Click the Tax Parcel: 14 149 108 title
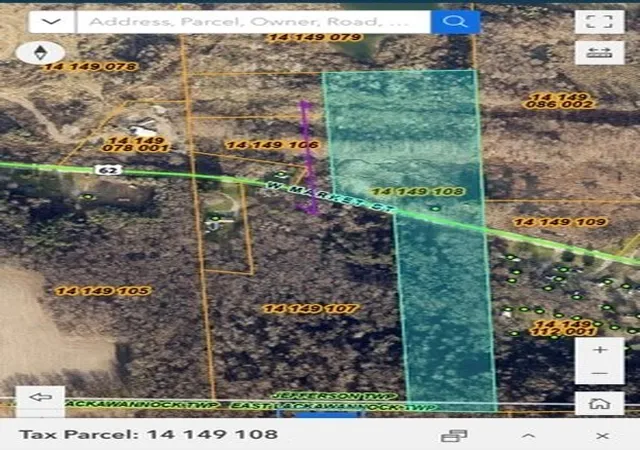 pyautogui.click(x=149, y=434)
